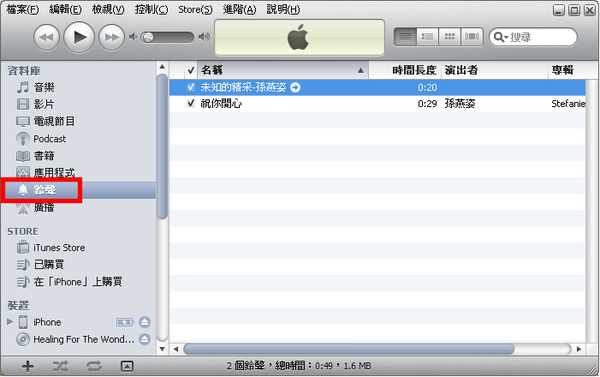This screenshot has height=377, width=600.
Task: Uncheck the 祝你開心 ringtone checkbox
Action: tap(191, 103)
